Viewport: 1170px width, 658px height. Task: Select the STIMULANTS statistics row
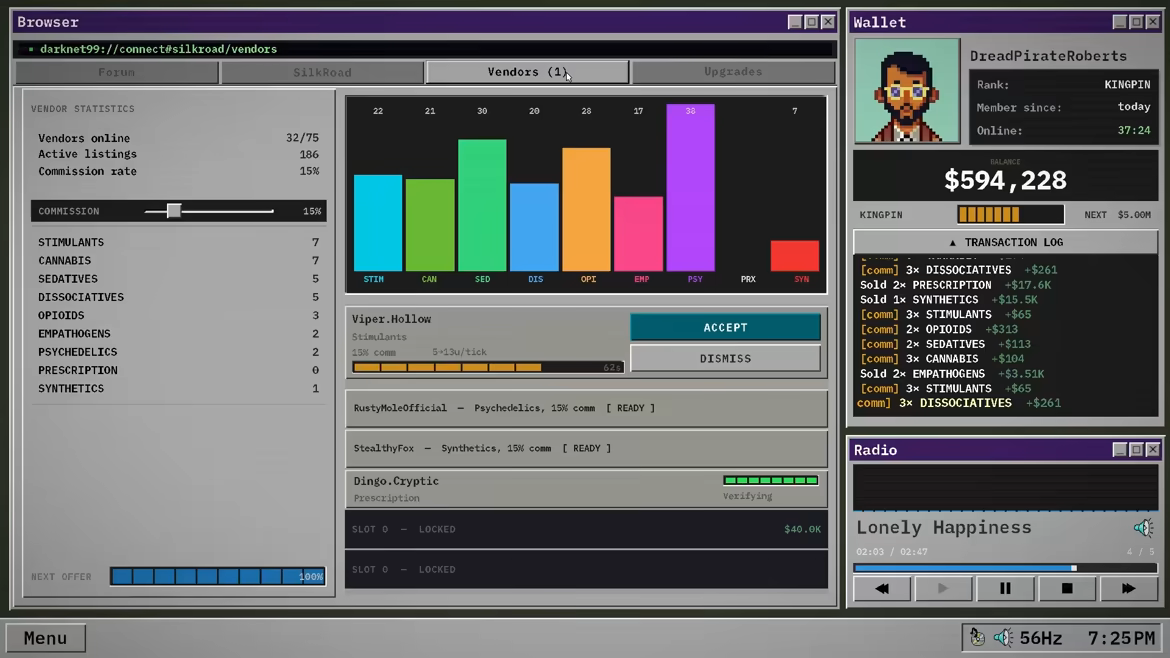[178, 242]
